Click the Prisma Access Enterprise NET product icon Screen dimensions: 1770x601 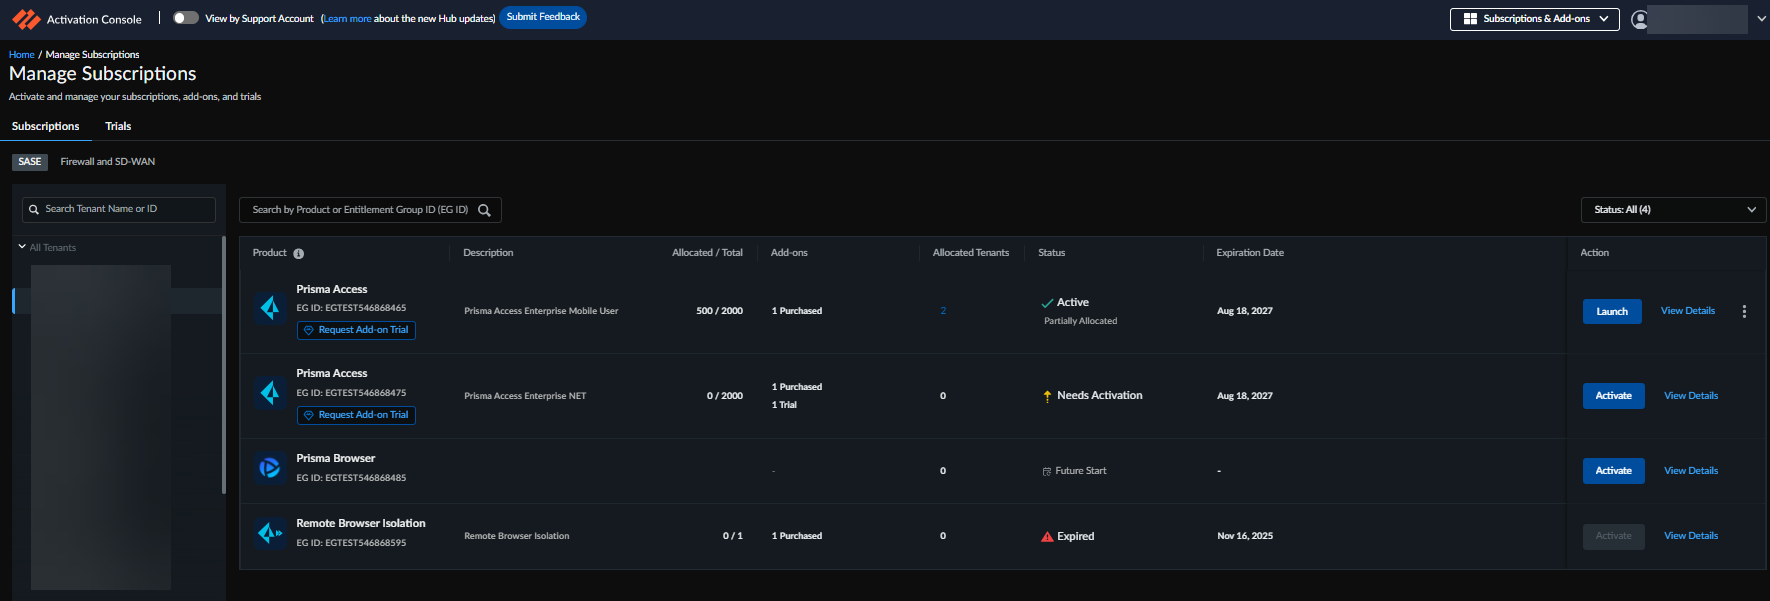(269, 393)
